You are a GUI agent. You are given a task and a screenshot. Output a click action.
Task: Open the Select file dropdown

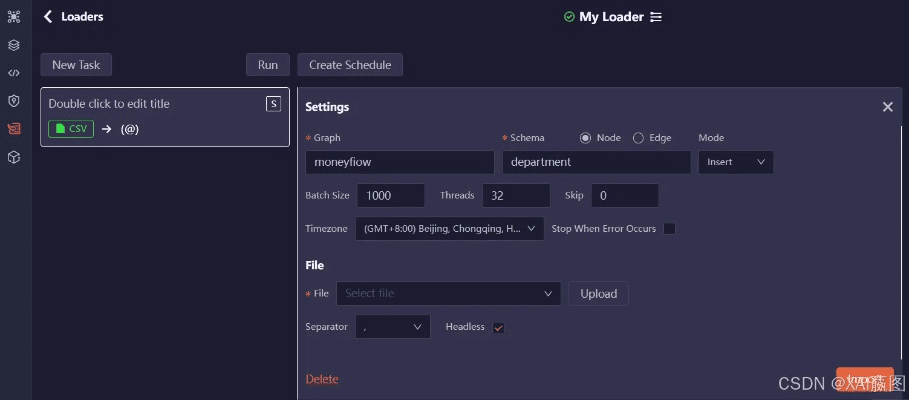tap(448, 294)
